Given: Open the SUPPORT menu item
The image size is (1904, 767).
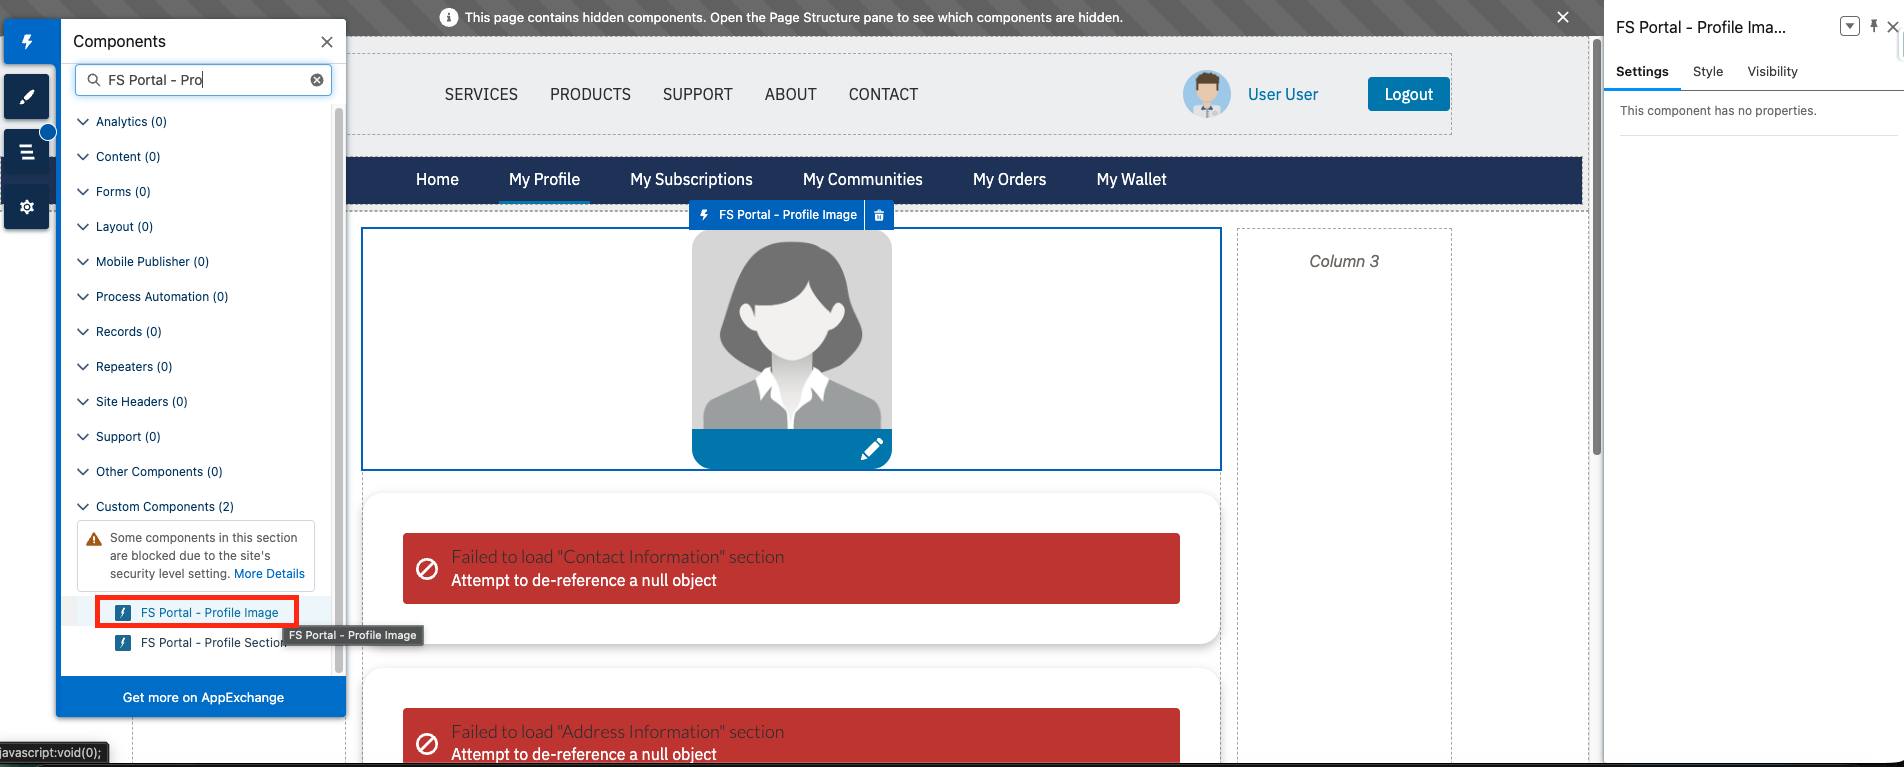Looking at the screenshot, I should 698,94.
